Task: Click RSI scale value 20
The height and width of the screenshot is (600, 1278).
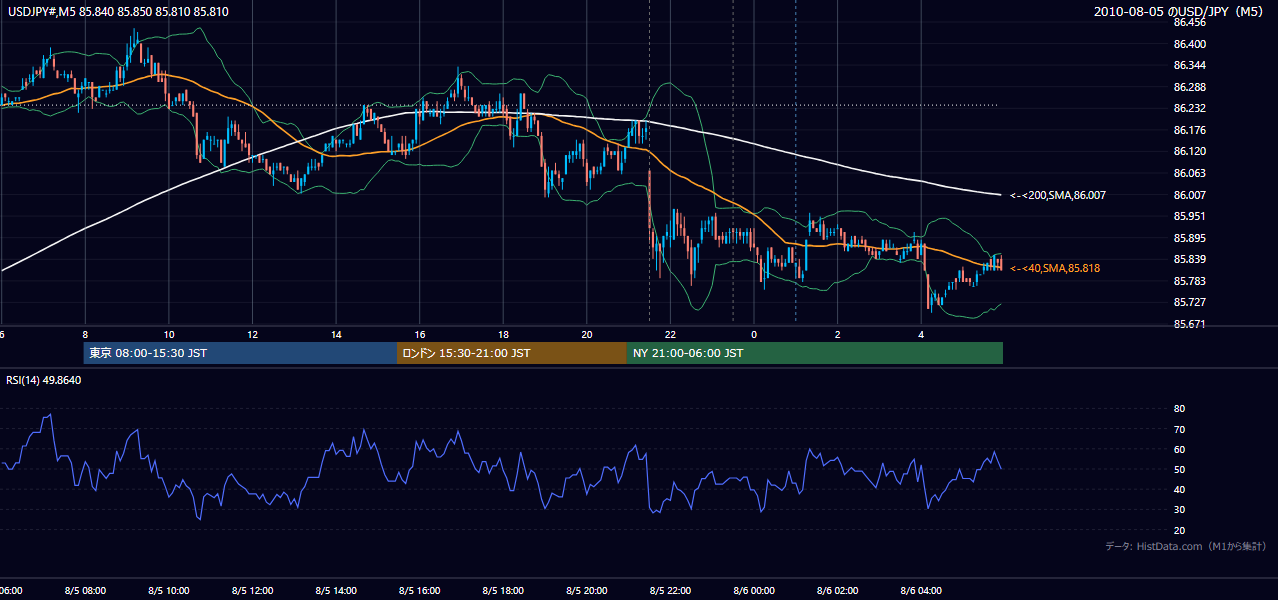Action: (1180, 530)
